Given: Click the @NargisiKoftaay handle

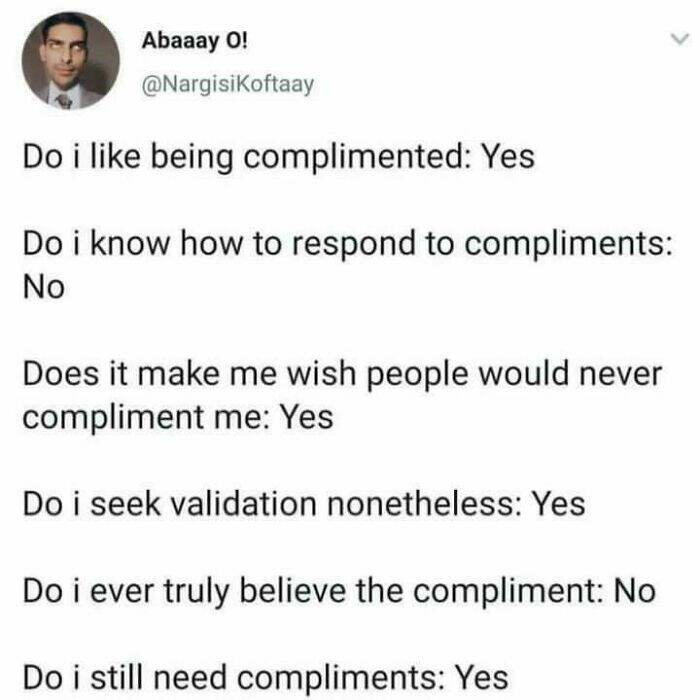Looking at the screenshot, I should [229, 83].
